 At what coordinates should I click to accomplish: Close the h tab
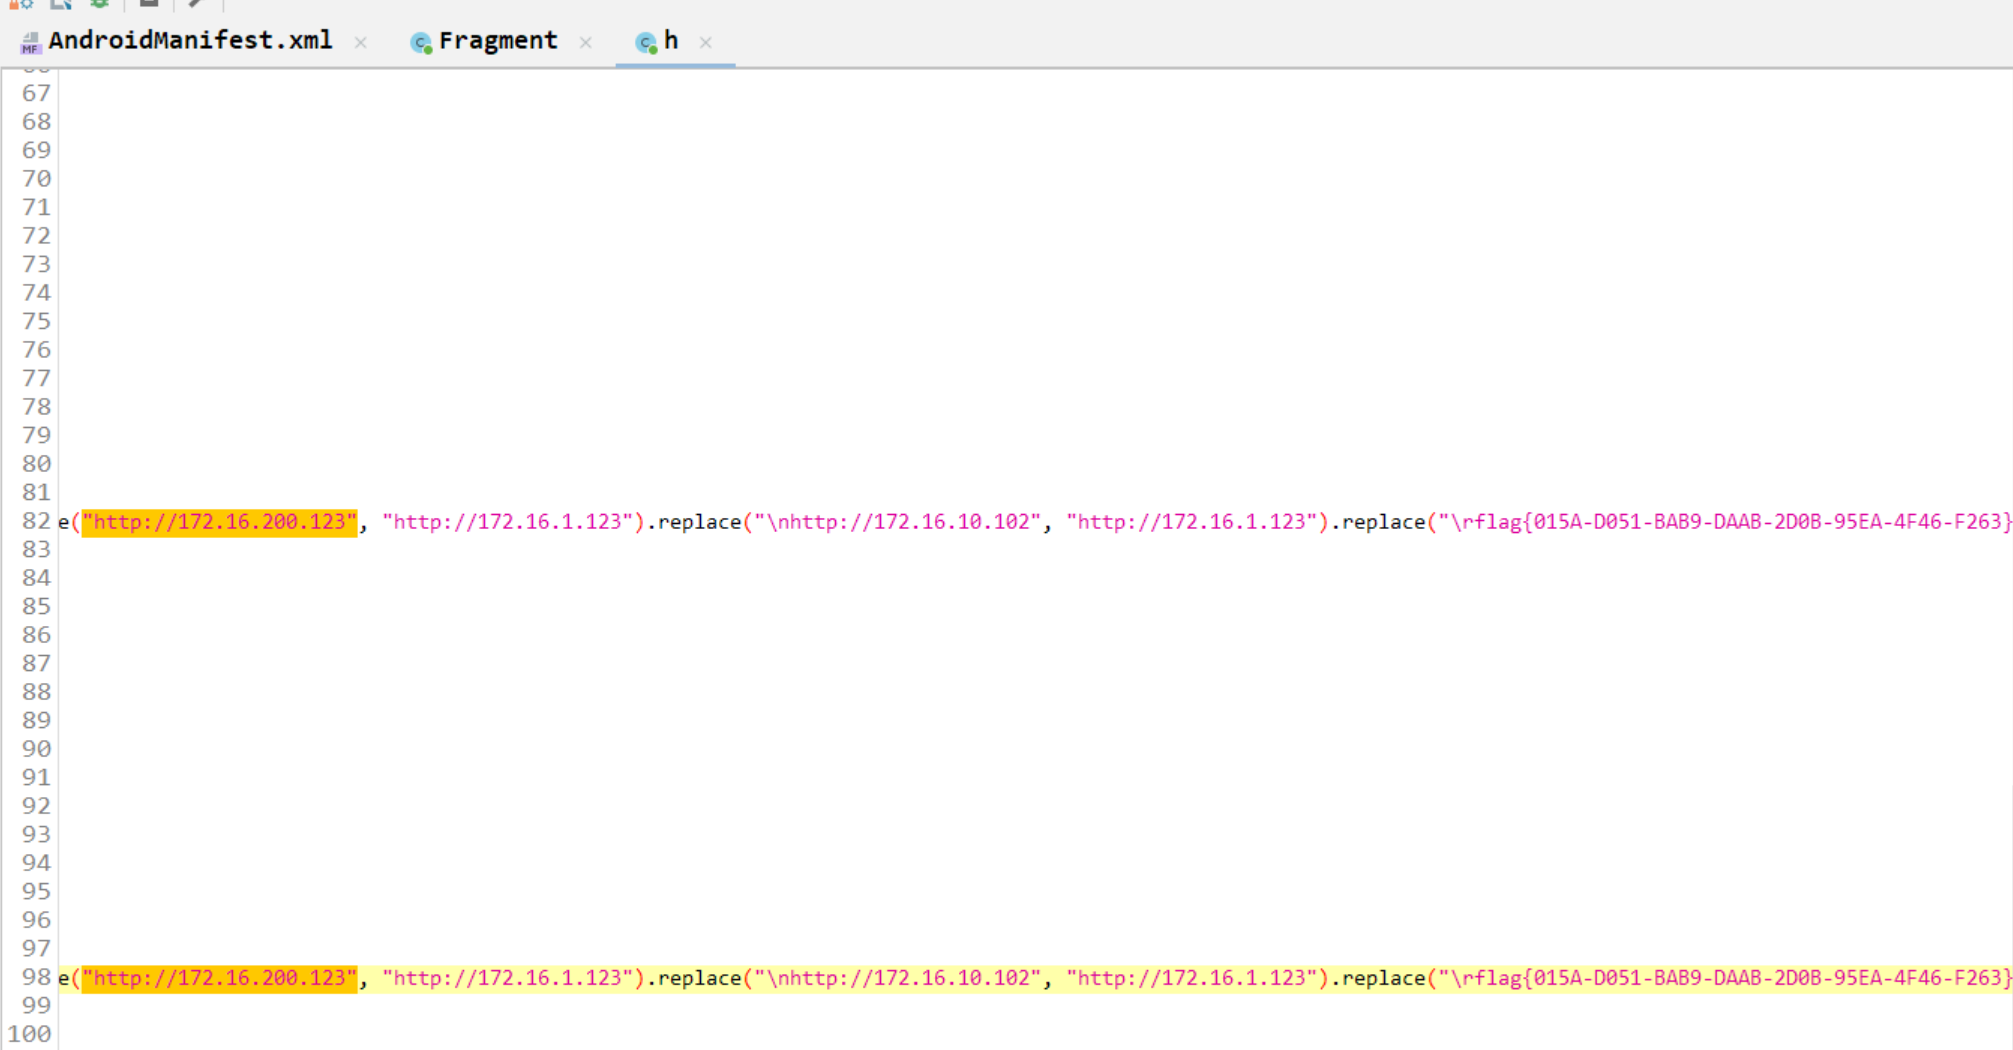(706, 42)
